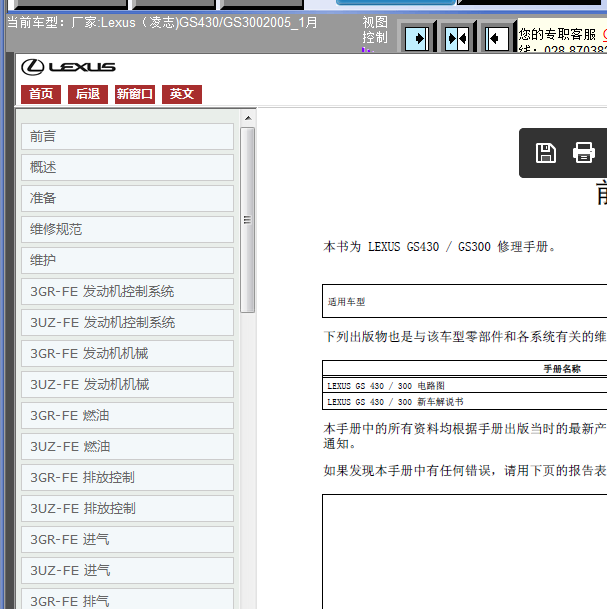
Task: Click the 适用车型 table cell
Action: [465, 301]
